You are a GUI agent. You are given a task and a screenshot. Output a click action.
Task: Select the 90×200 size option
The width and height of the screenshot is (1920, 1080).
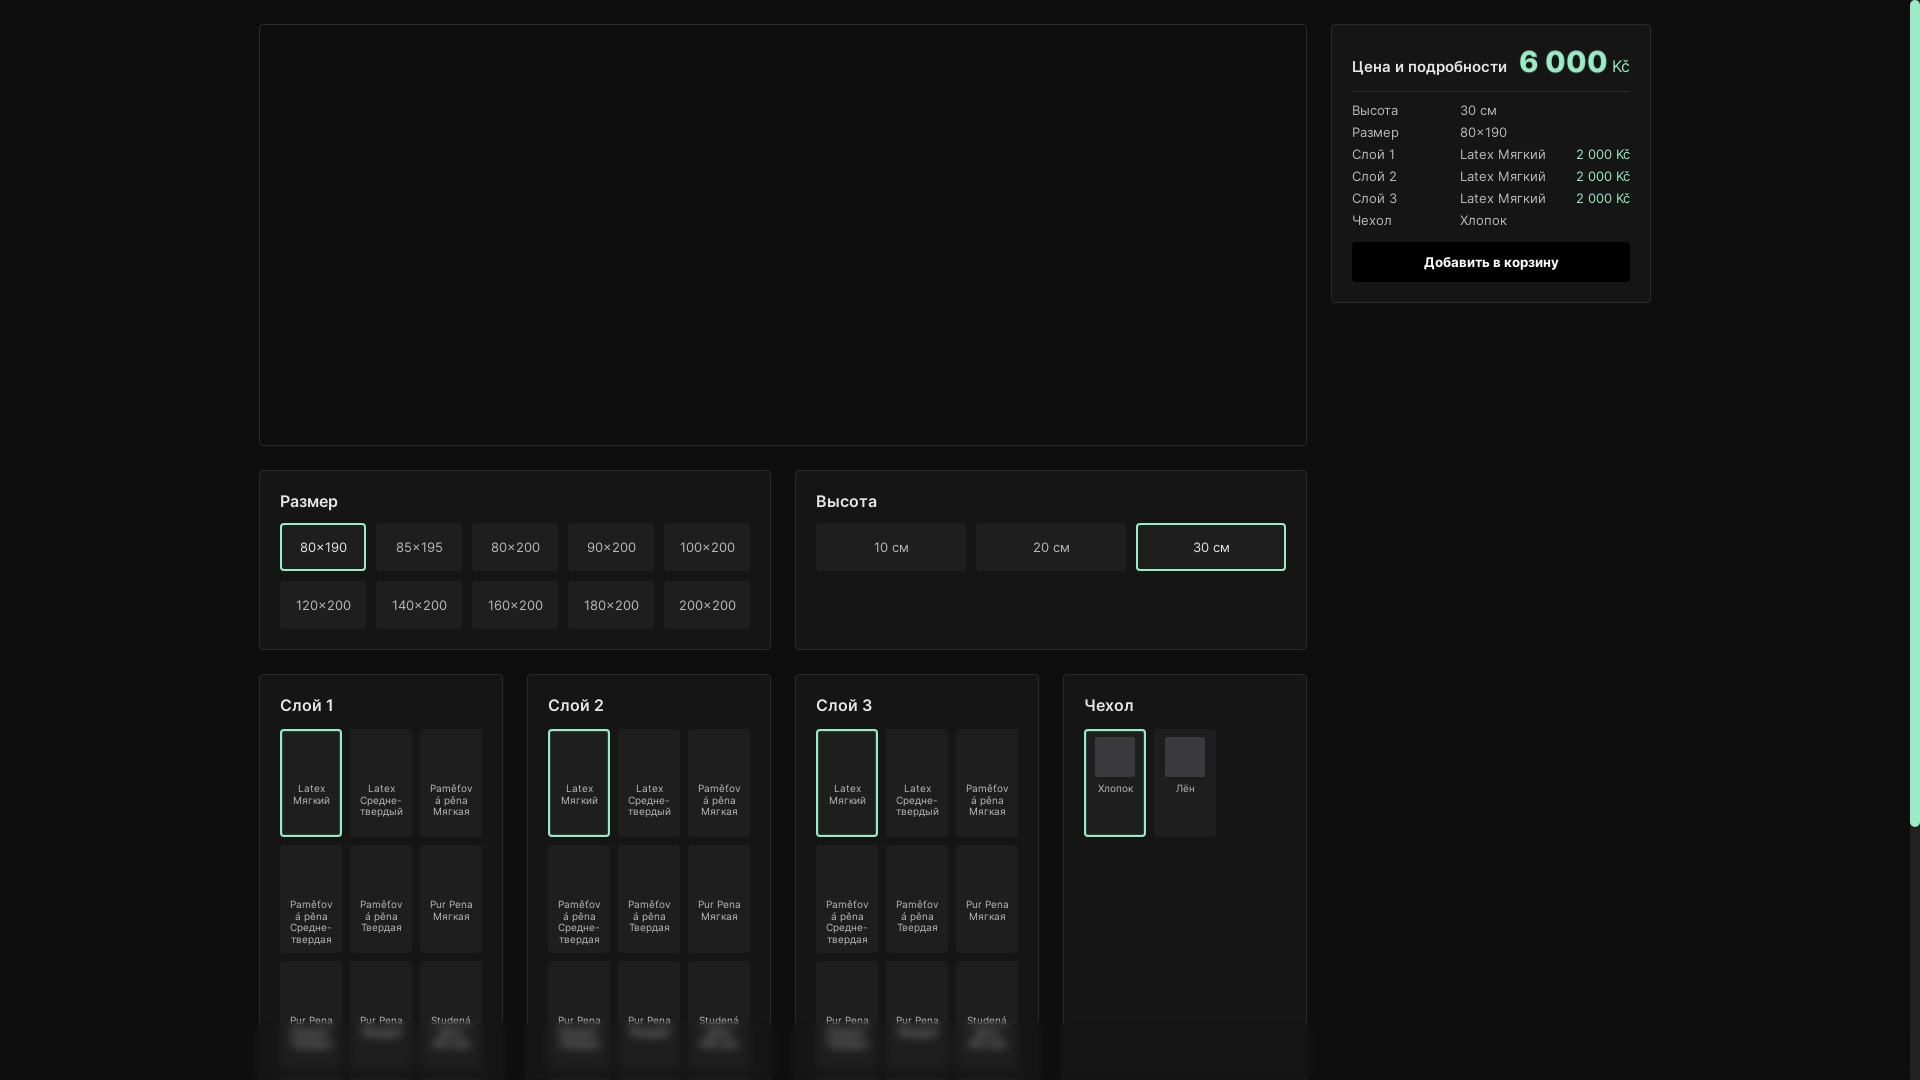point(611,547)
